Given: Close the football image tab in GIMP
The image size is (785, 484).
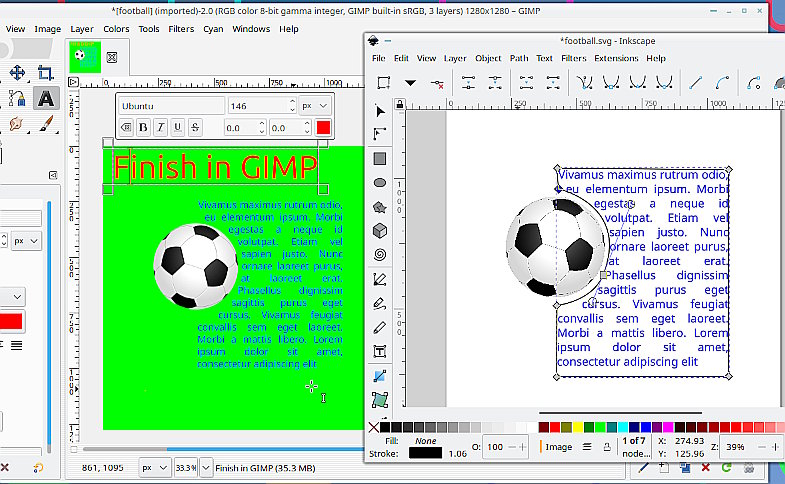Looking at the screenshot, I should pos(112,57).
